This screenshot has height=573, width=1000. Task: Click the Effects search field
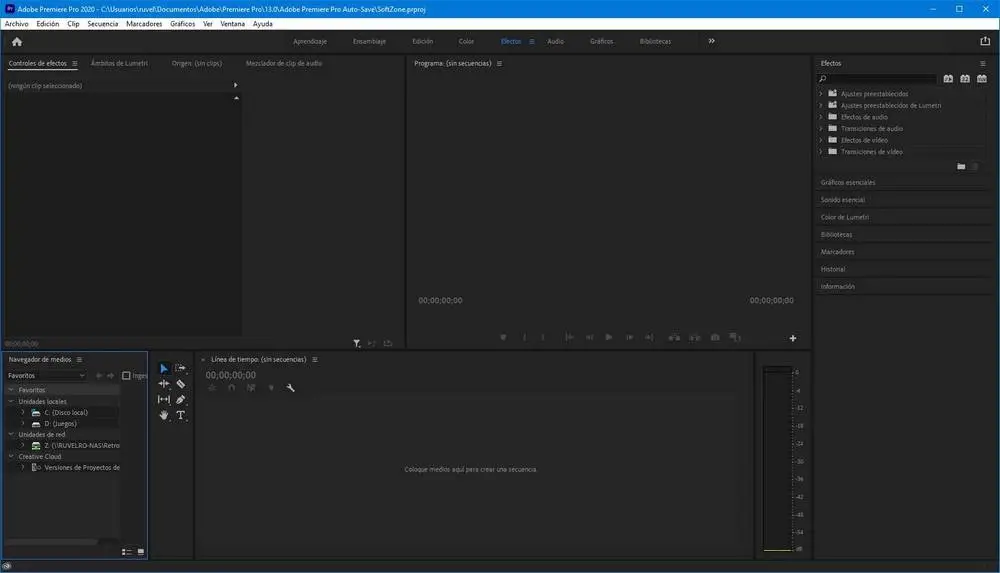[878, 78]
